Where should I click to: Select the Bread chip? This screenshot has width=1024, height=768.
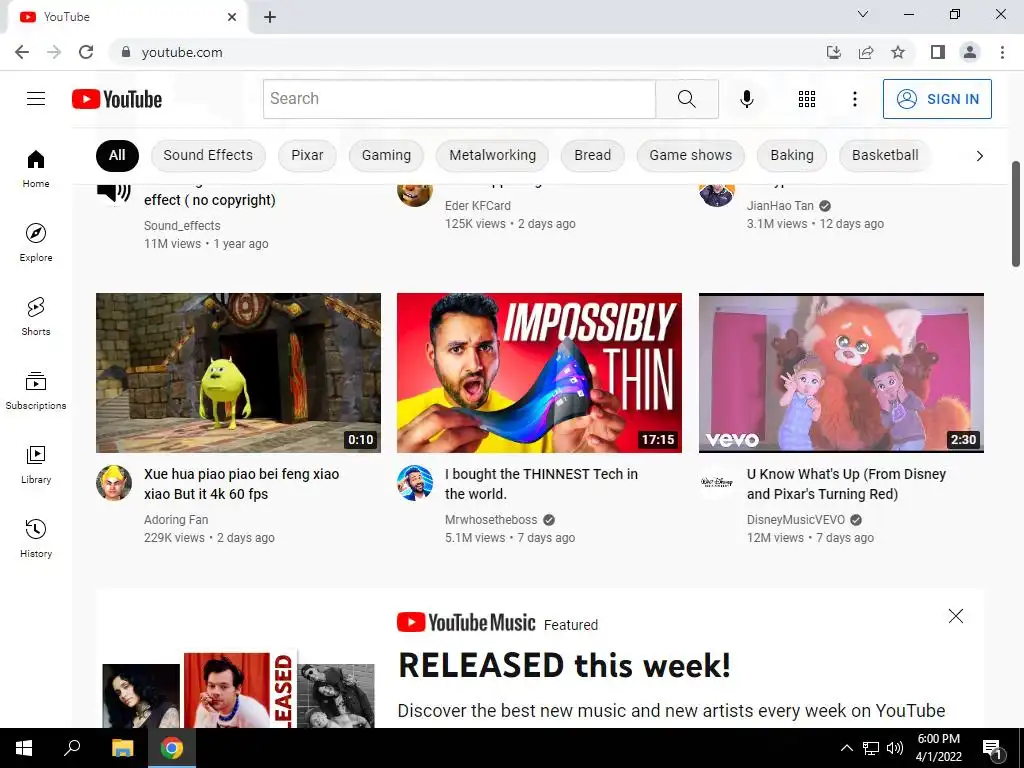click(592, 155)
